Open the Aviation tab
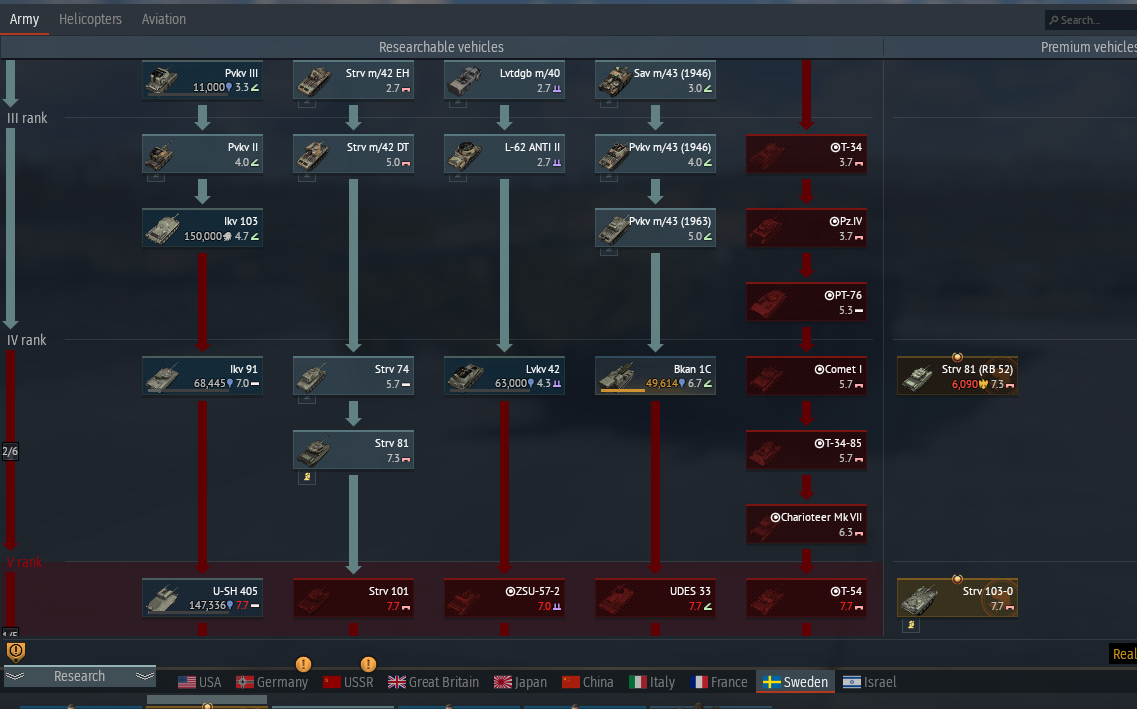1137x709 pixels. tap(164, 20)
